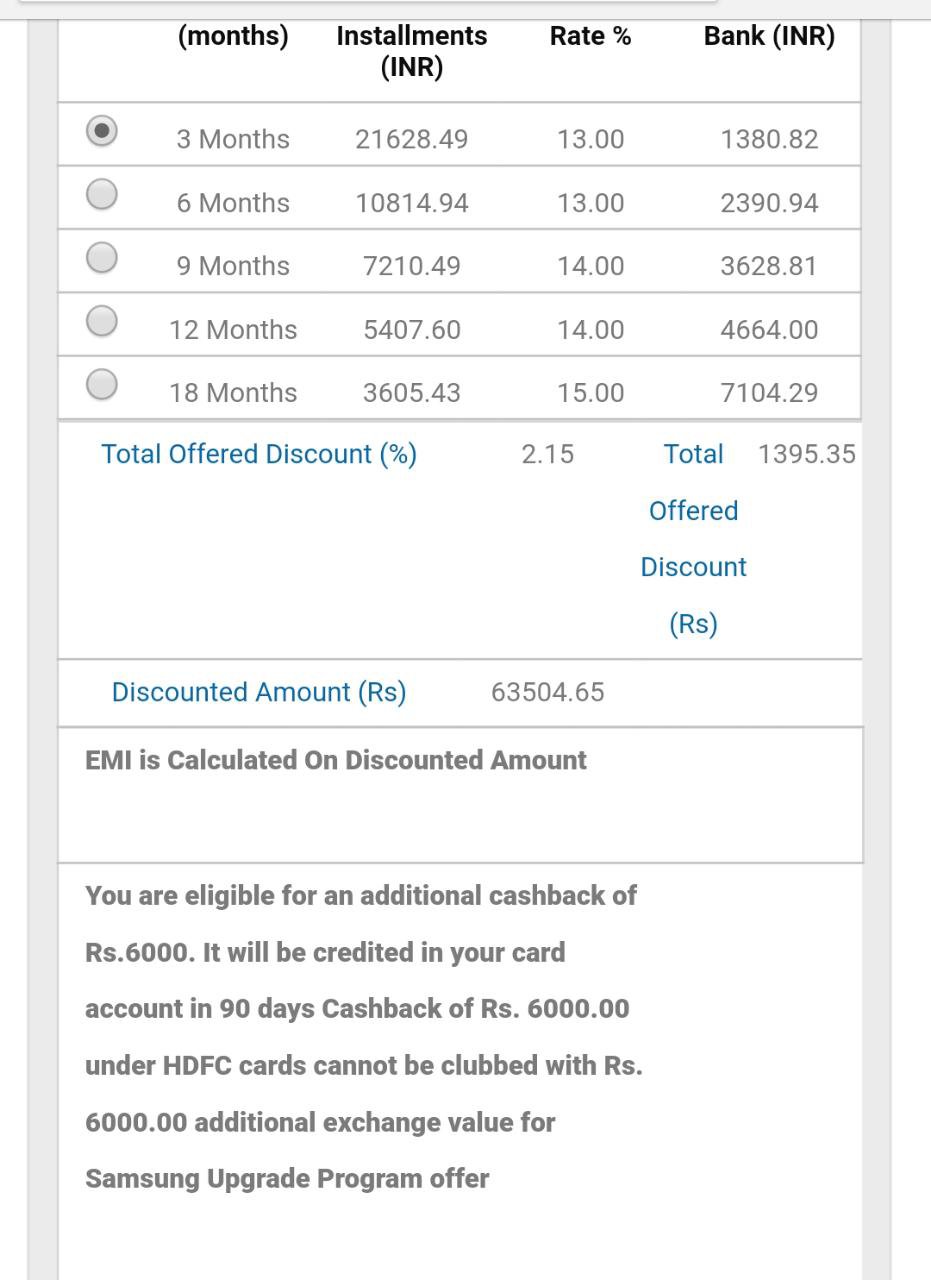Click the Installments (INR) column header

click(412, 52)
